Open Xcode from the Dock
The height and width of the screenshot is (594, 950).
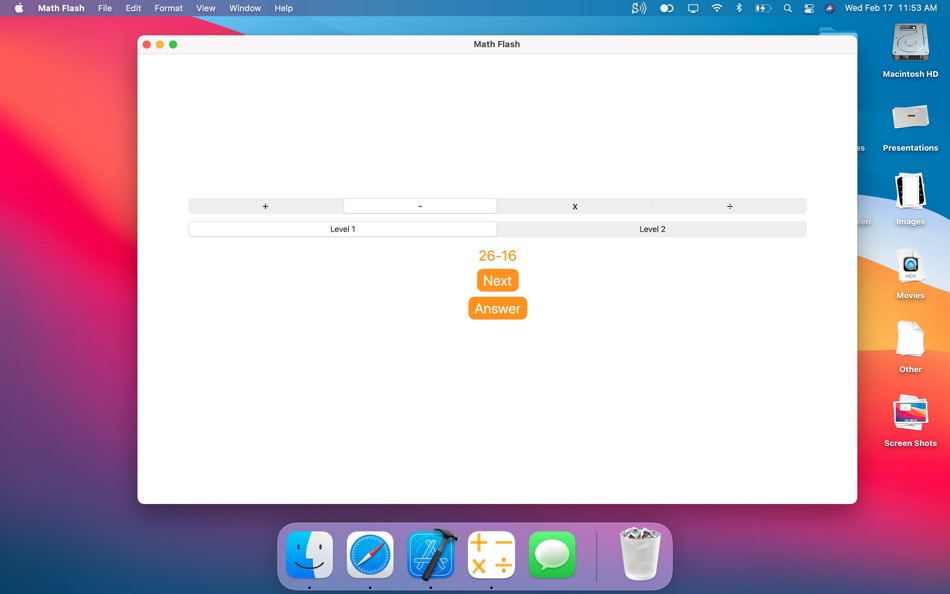click(432, 555)
